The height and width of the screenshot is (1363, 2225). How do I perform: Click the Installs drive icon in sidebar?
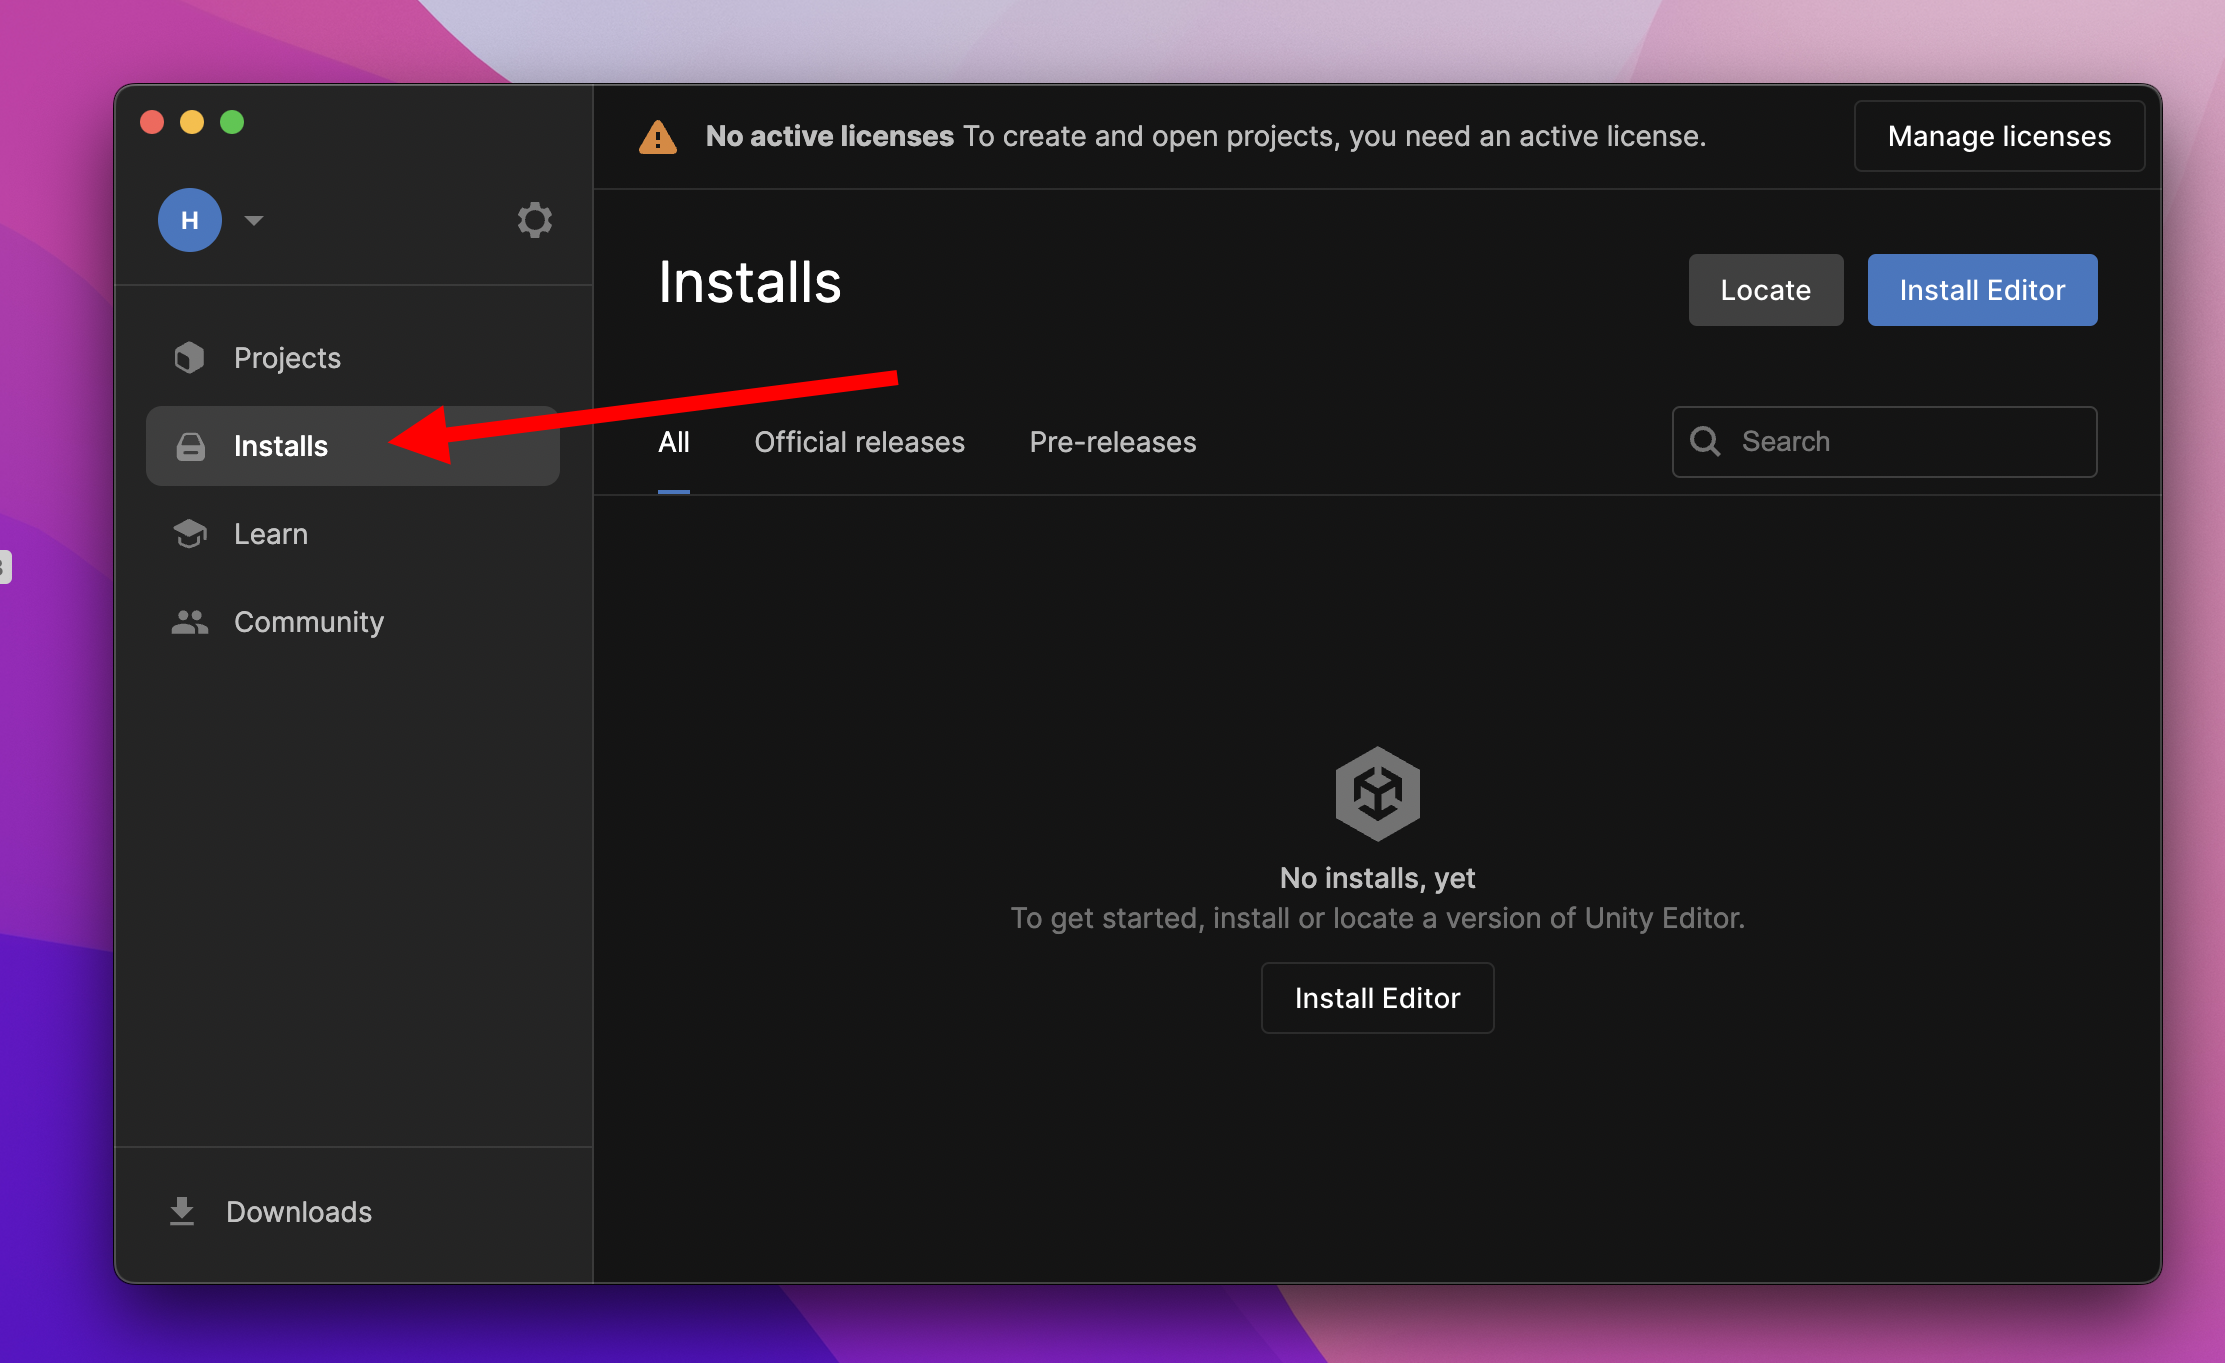coord(190,446)
